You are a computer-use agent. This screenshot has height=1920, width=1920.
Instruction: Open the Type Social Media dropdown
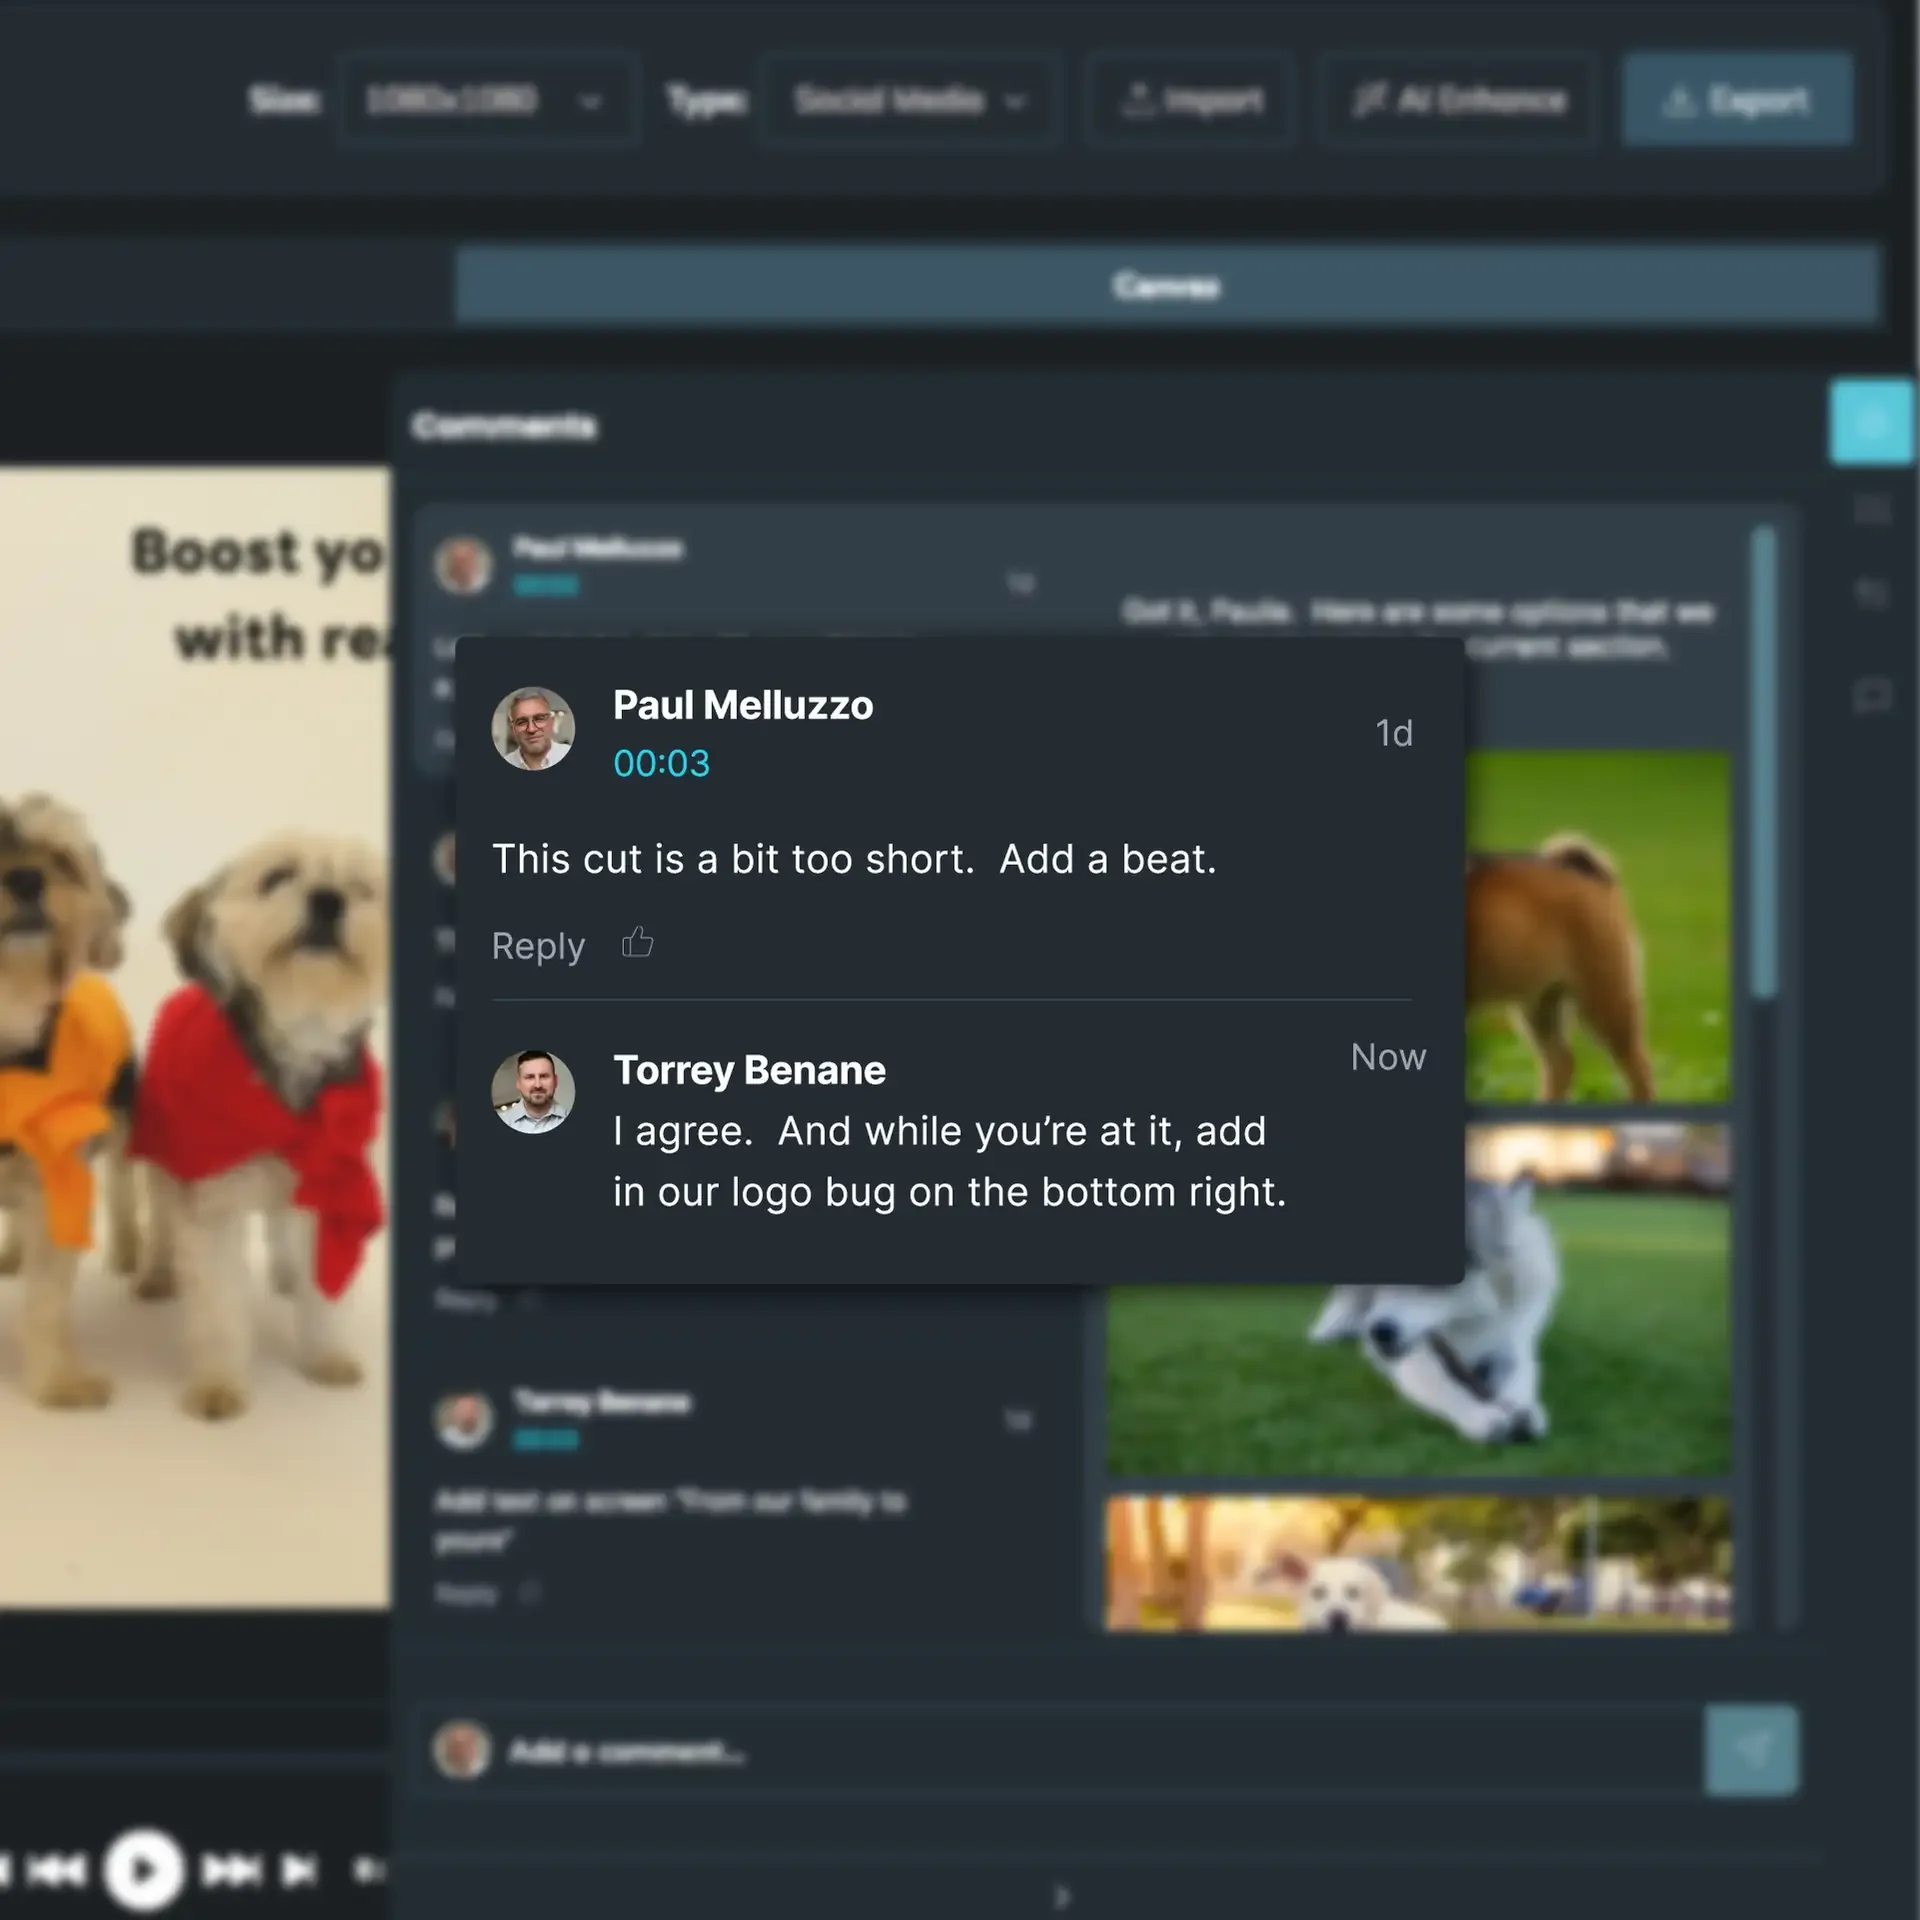(x=908, y=101)
